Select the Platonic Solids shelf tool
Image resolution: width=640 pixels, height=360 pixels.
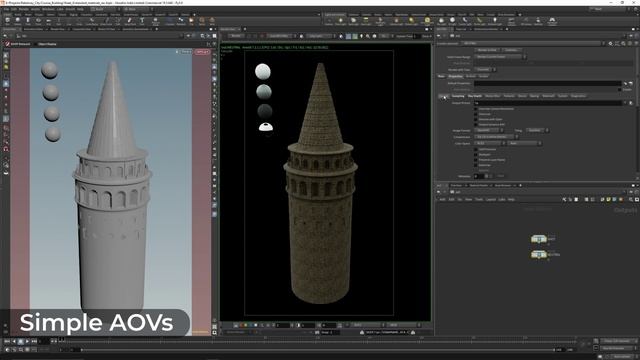pyautogui.click(x=156, y=21)
